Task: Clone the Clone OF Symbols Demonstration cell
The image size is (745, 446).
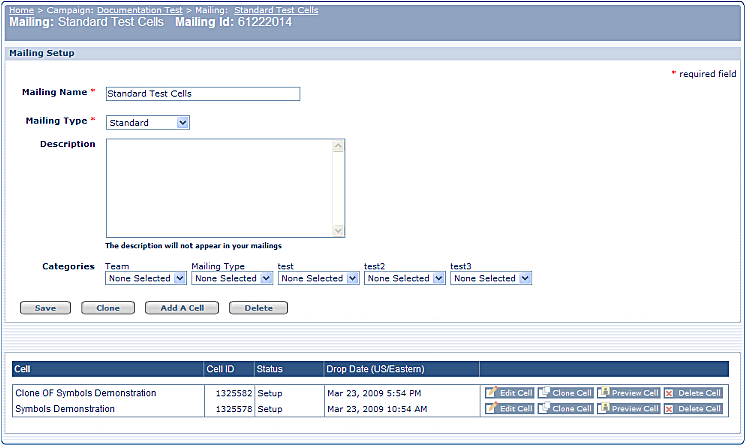Action: (565, 393)
